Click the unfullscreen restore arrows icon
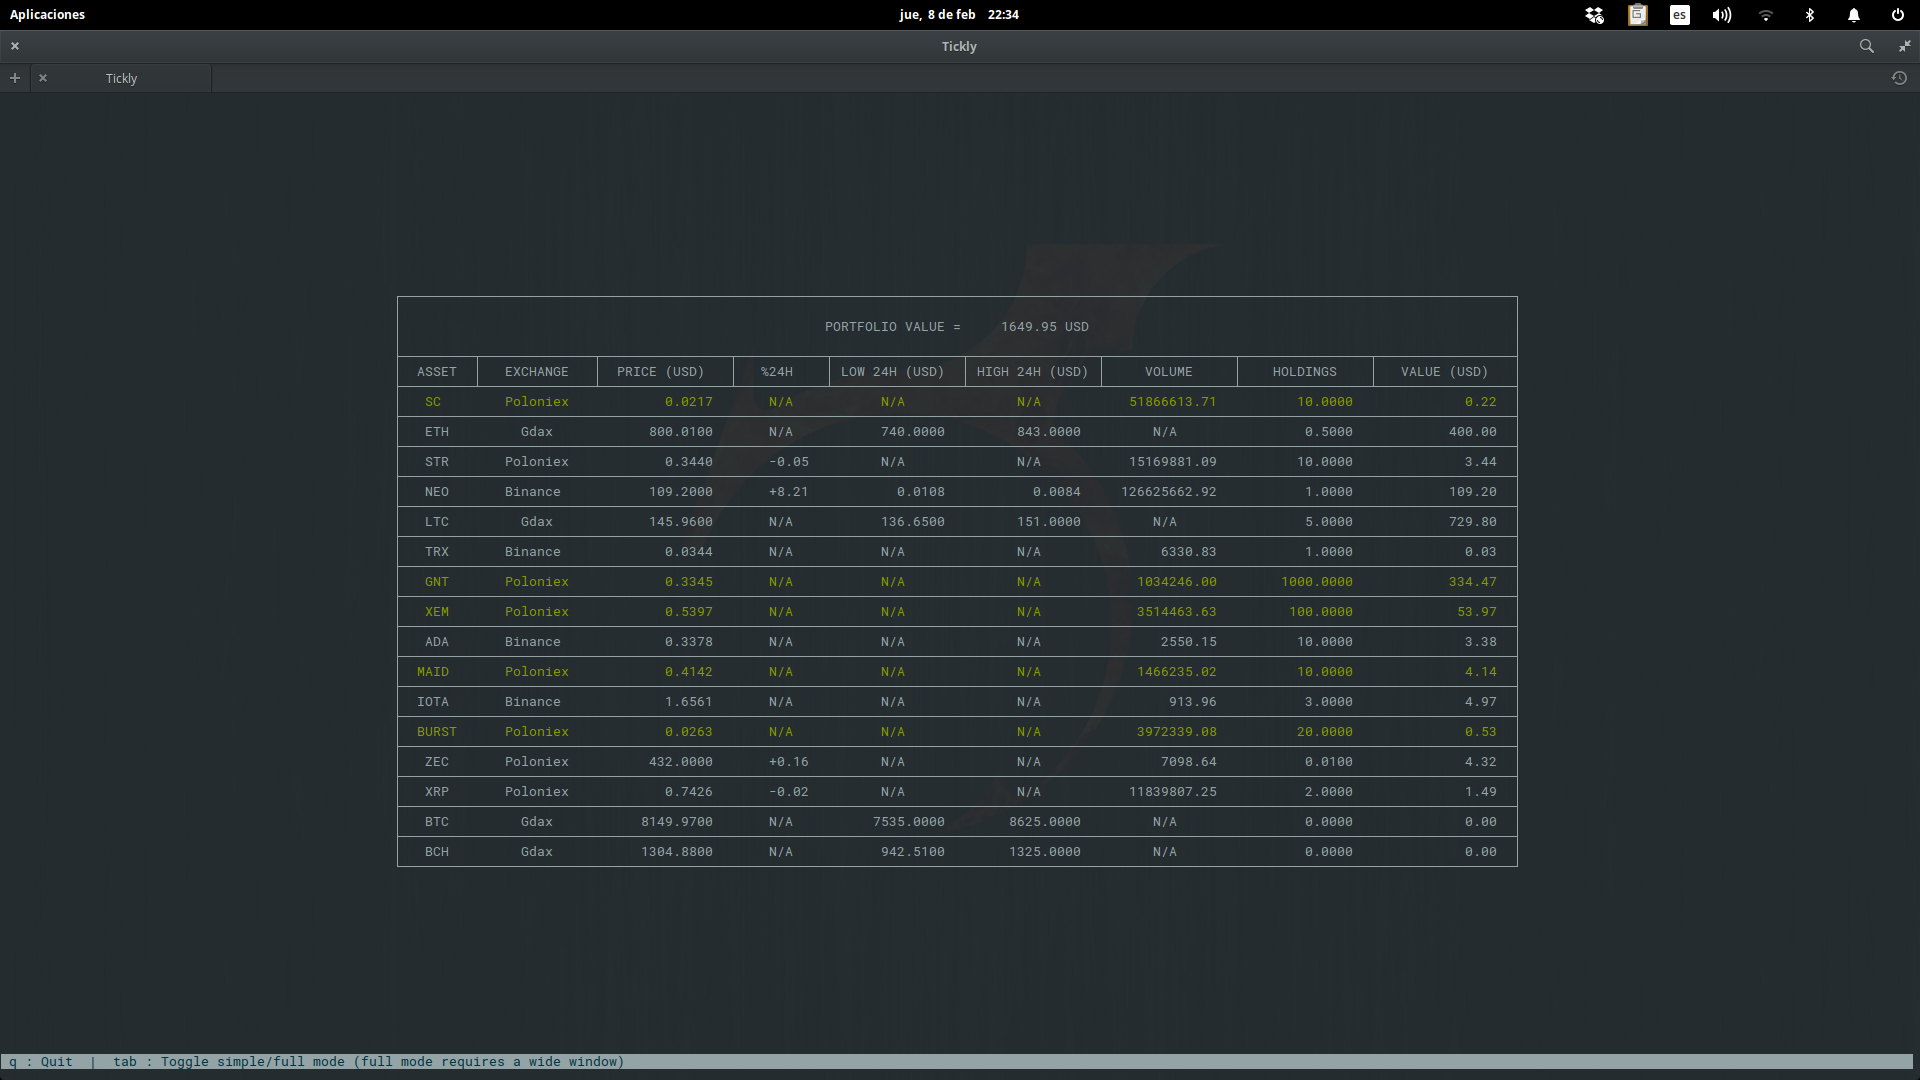 click(1904, 46)
